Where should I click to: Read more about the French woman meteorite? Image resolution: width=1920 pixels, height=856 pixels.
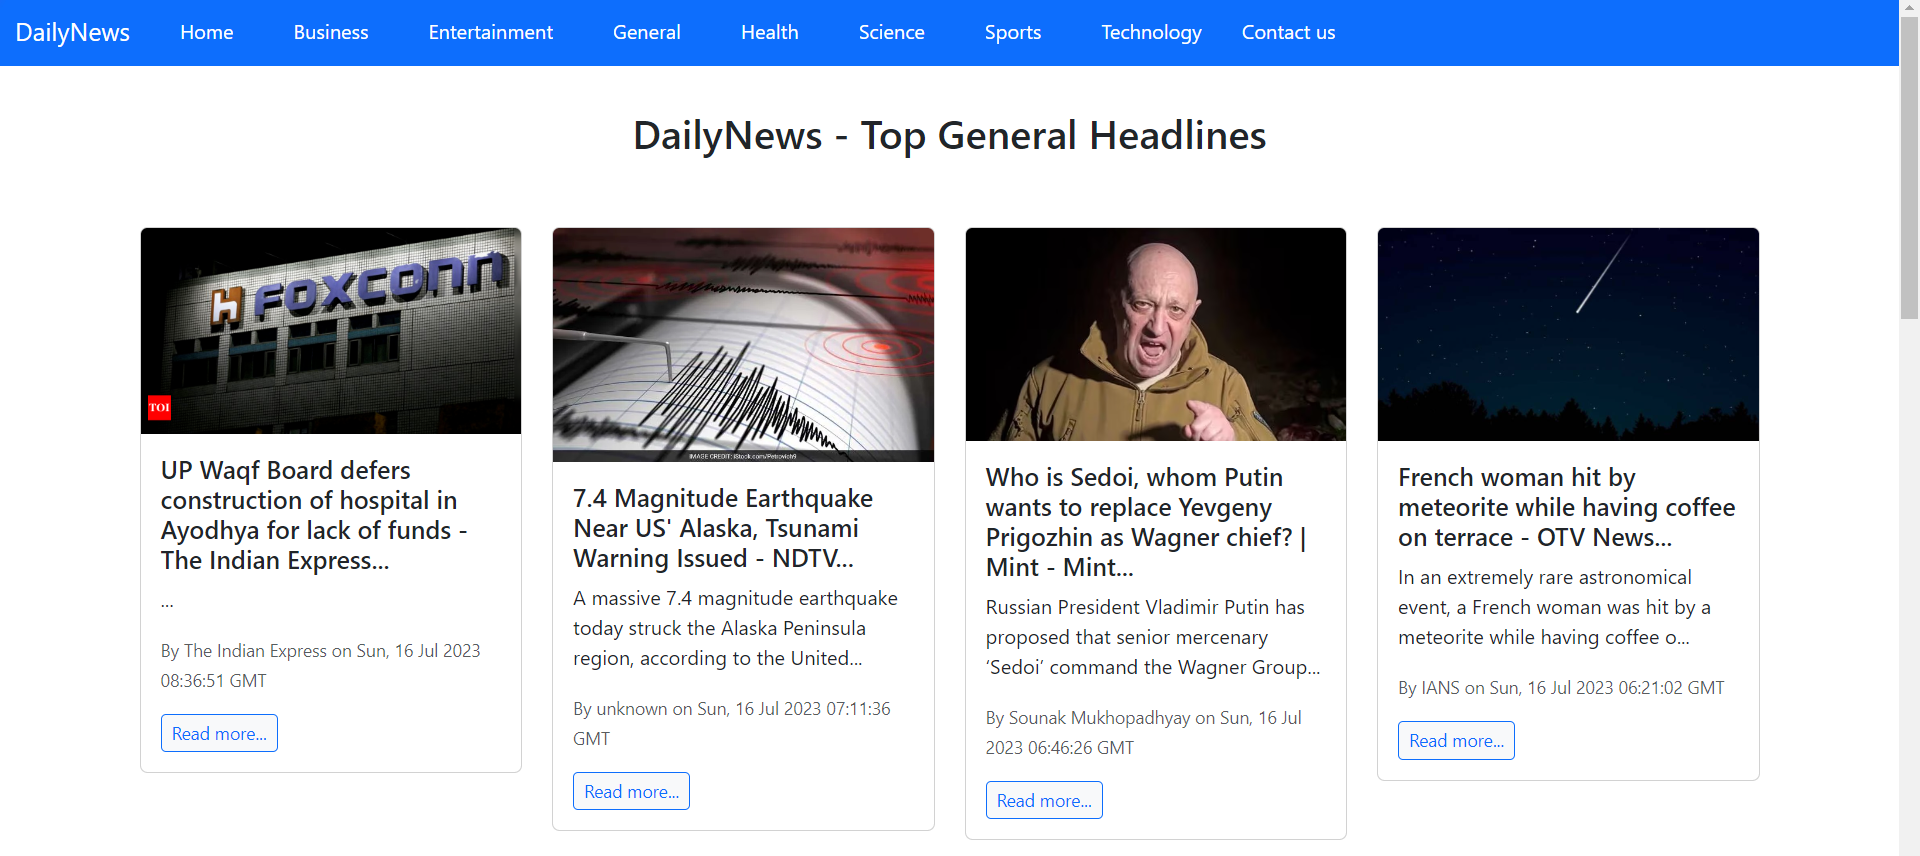pos(1456,740)
